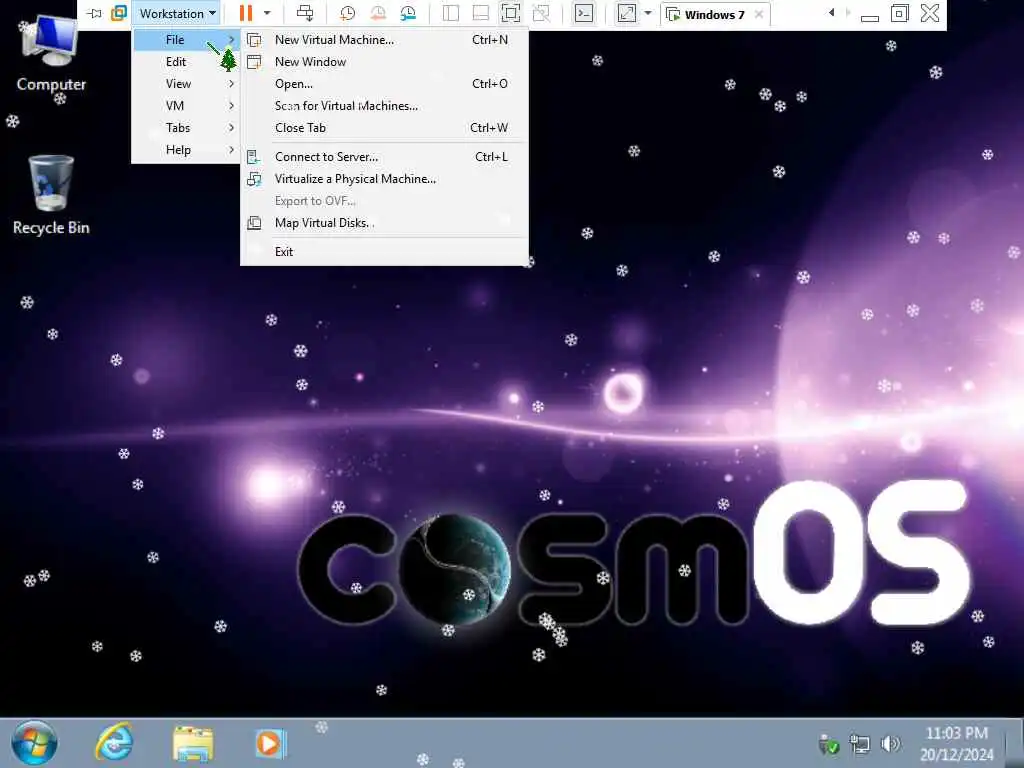
Task: Choose Virtualize a Physical Machine...
Action: [x=384, y=179]
